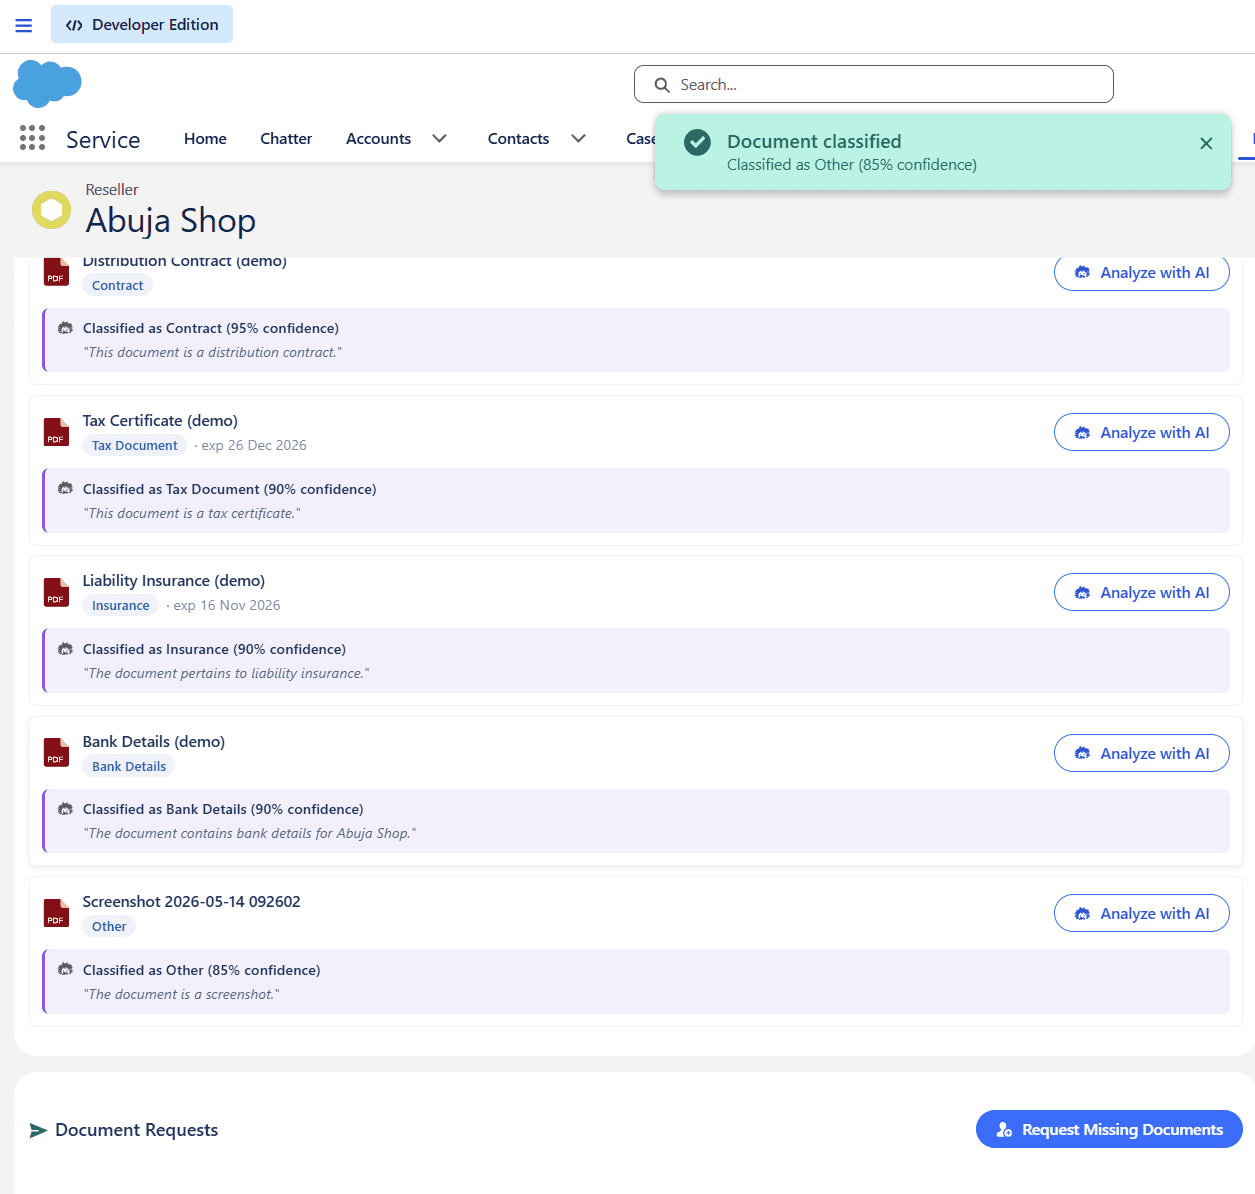
Task: Click the Liability Insurance (demo) title
Action: click(174, 581)
